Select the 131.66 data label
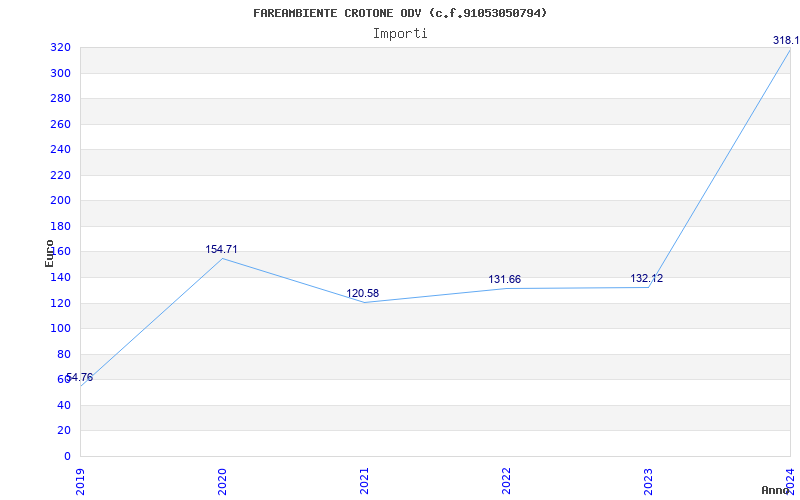Image resolution: width=800 pixels, height=500 pixels. click(505, 280)
